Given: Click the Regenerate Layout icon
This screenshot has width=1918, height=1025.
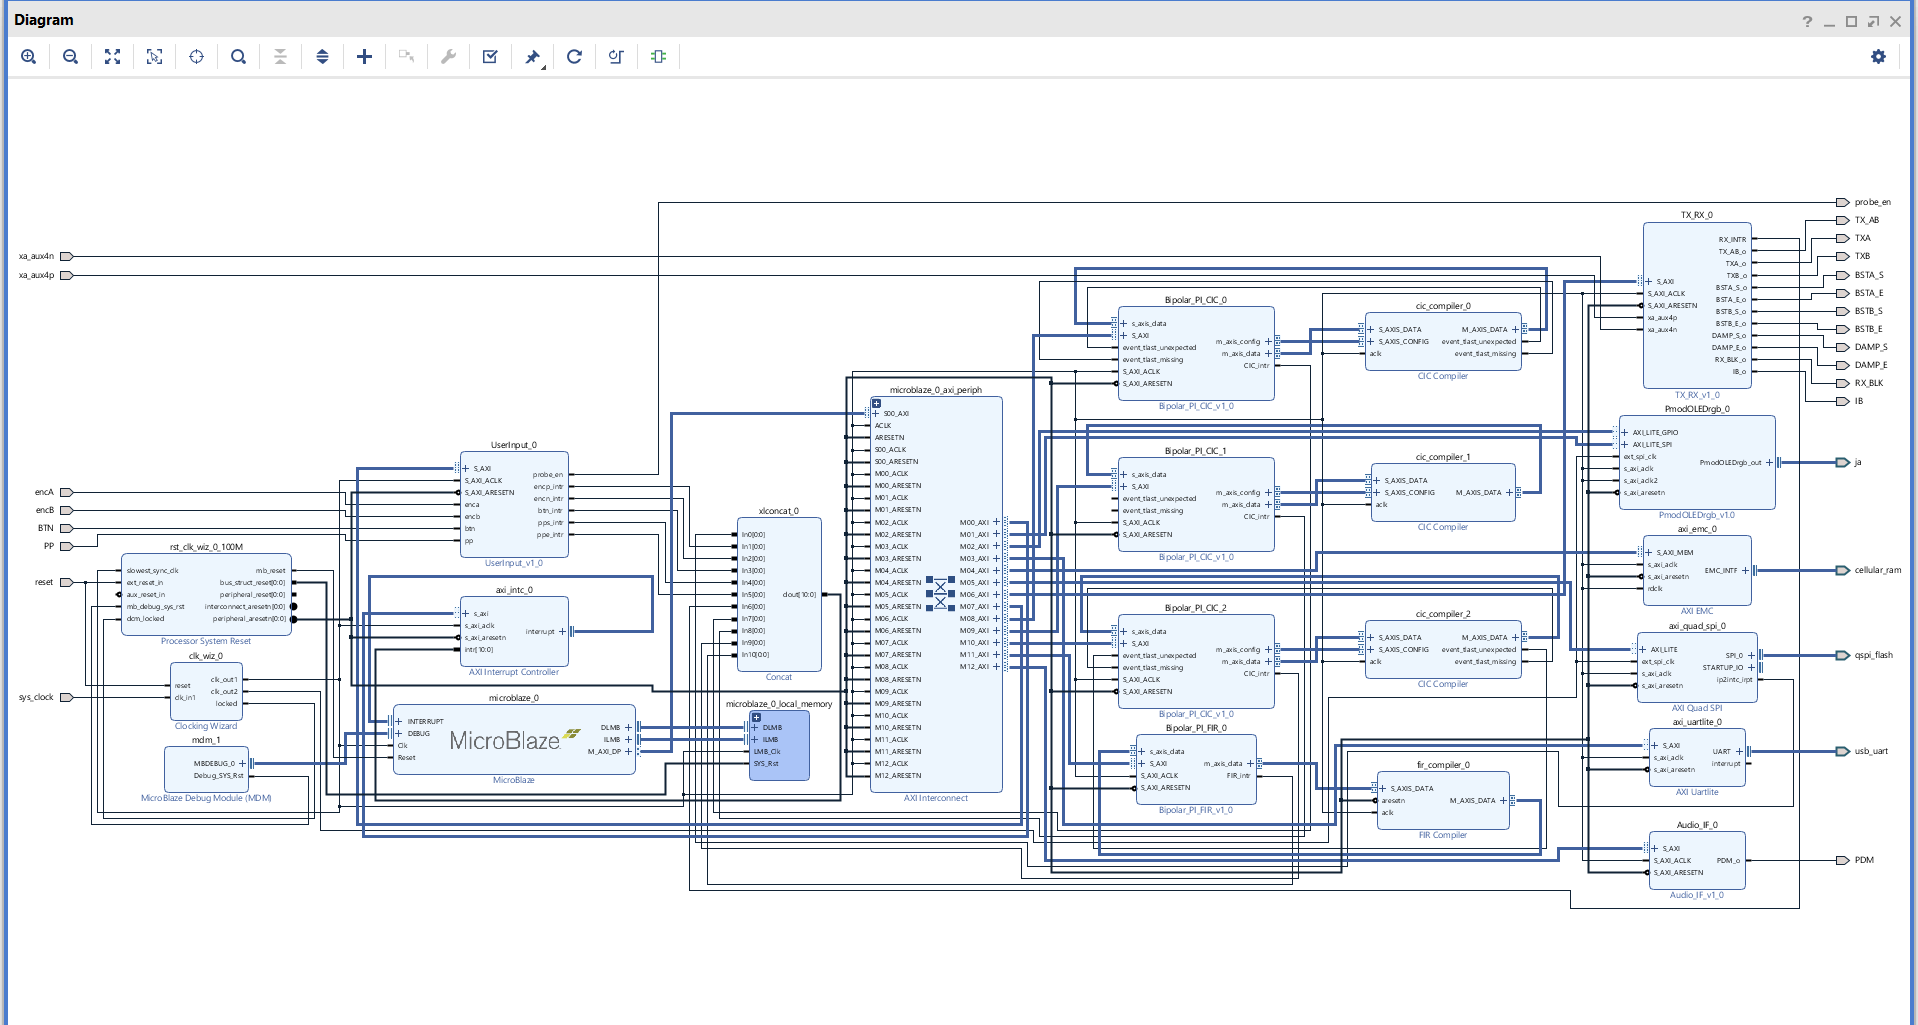Looking at the screenshot, I should (574, 57).
